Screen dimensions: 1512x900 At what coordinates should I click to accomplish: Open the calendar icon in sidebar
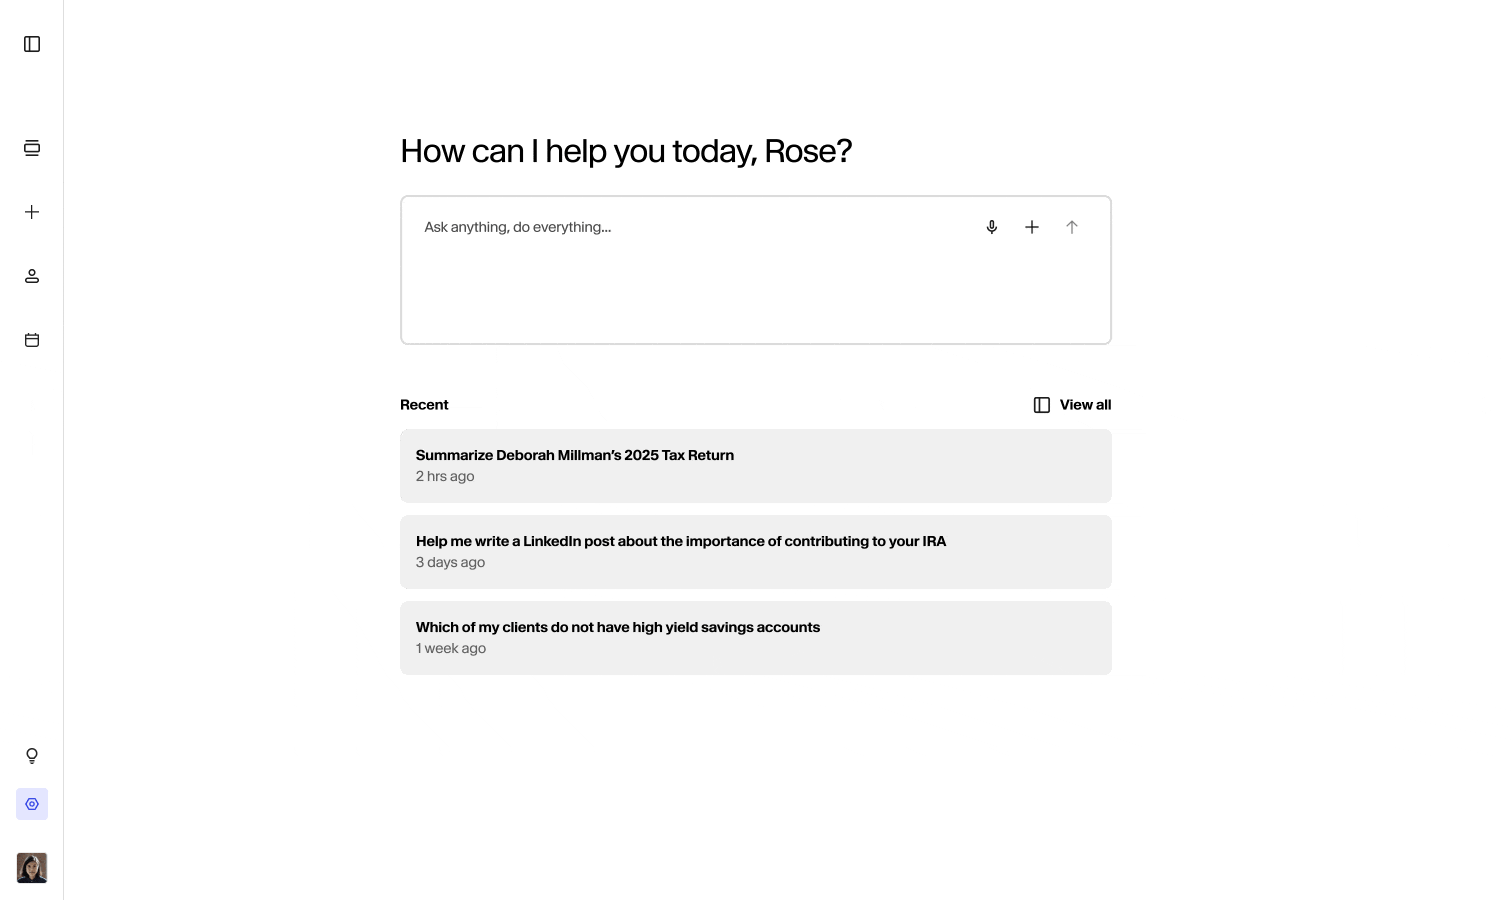31,340
